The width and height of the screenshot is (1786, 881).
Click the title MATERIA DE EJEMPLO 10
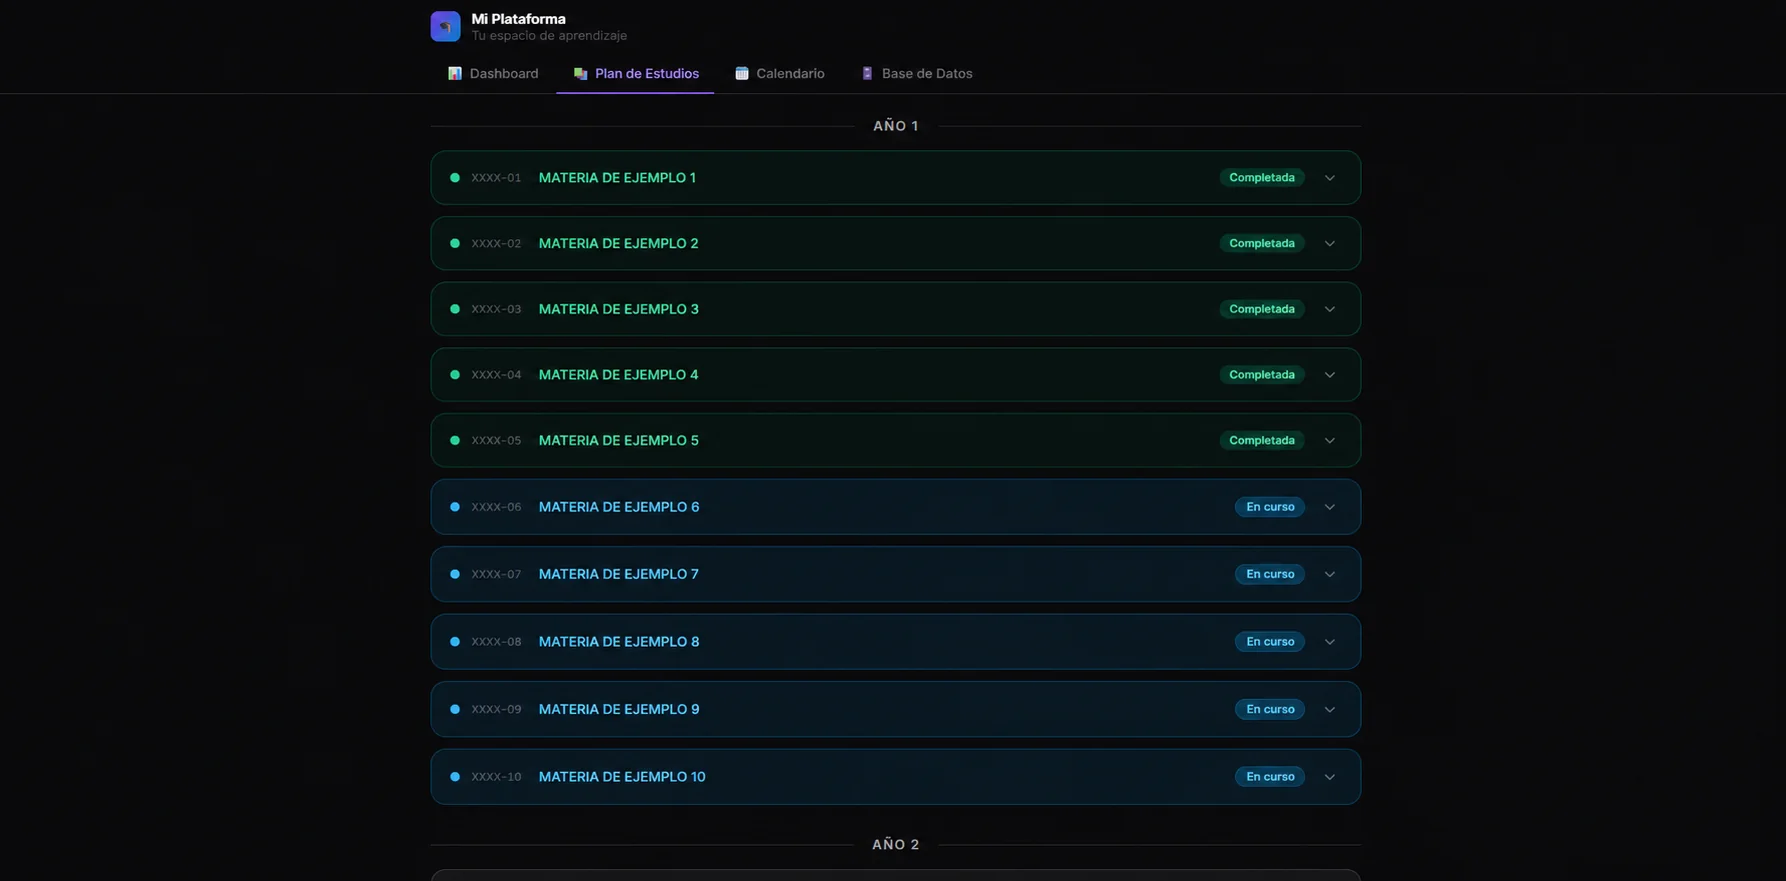622,777
